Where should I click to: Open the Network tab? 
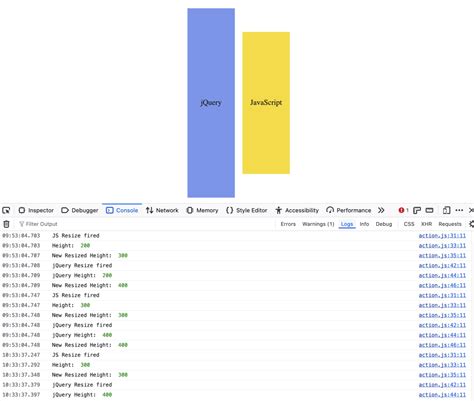pyautogui.click(x=162, y=210)
